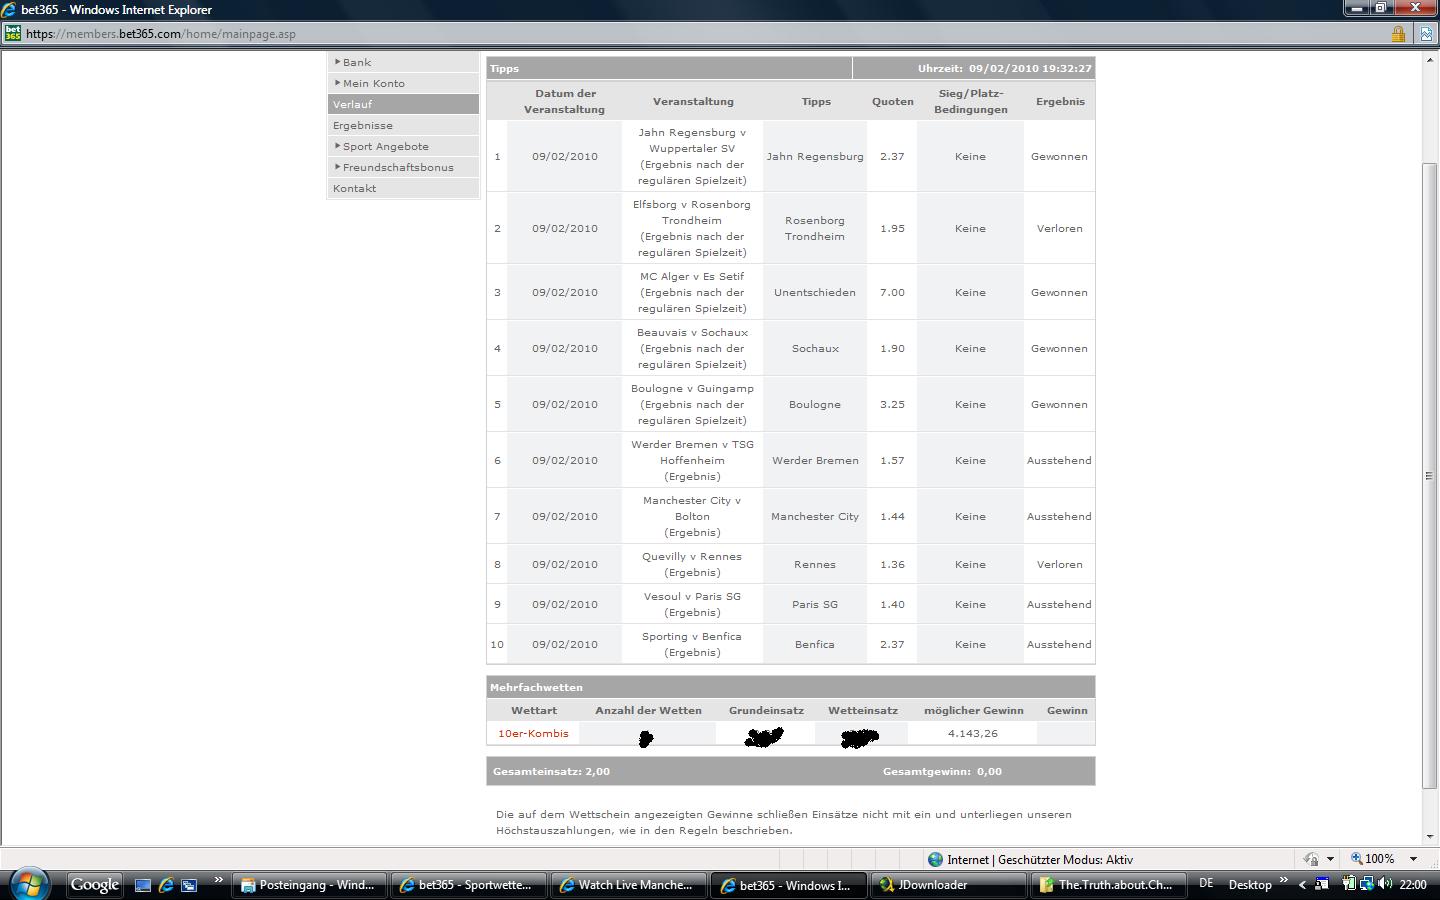Click the security lock icon in address bar

point(1398,34)
